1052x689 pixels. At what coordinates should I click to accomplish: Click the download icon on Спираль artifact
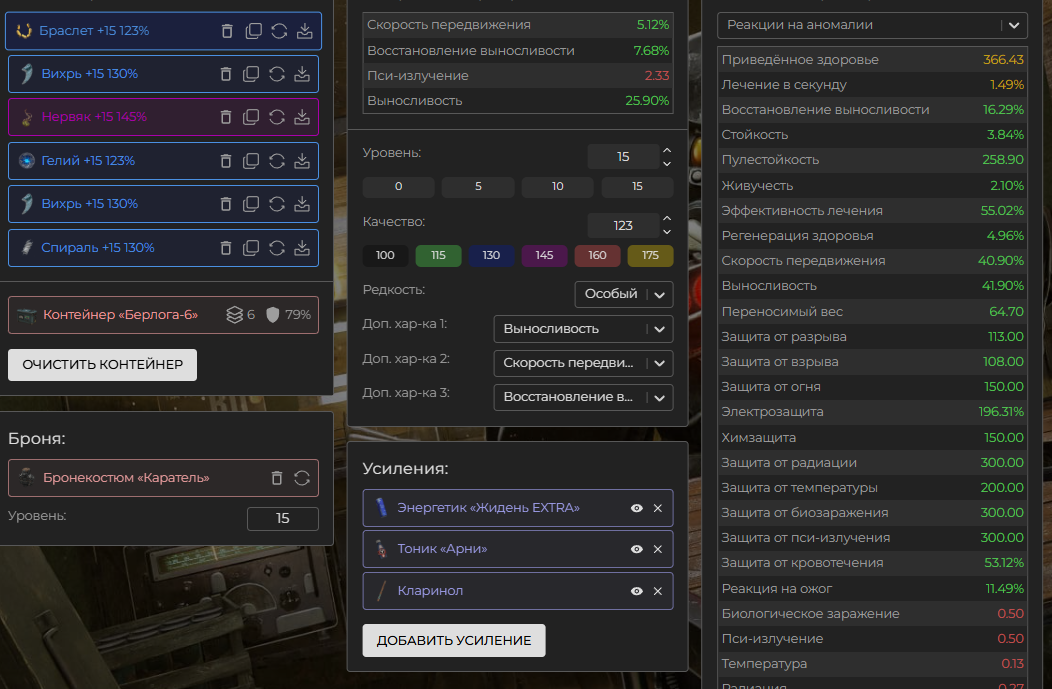pyautogui.click(x=302, y=248)
